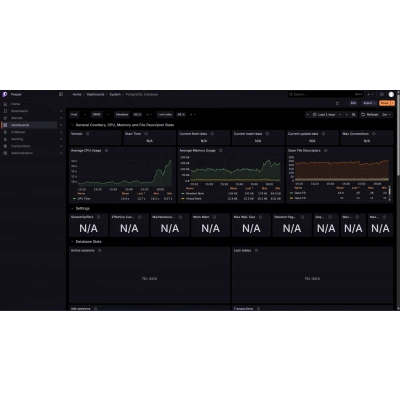Open the Last 1 hour time picker

tap(327, 114)
